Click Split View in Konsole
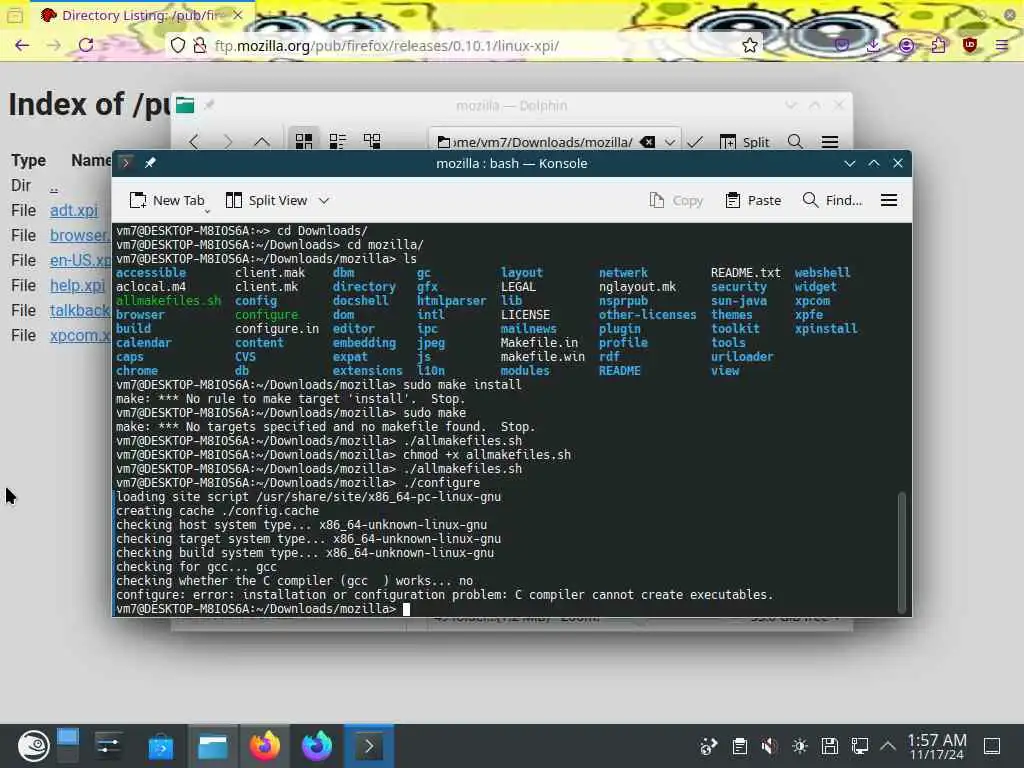The image size is (1024, 768). point(266,200)
